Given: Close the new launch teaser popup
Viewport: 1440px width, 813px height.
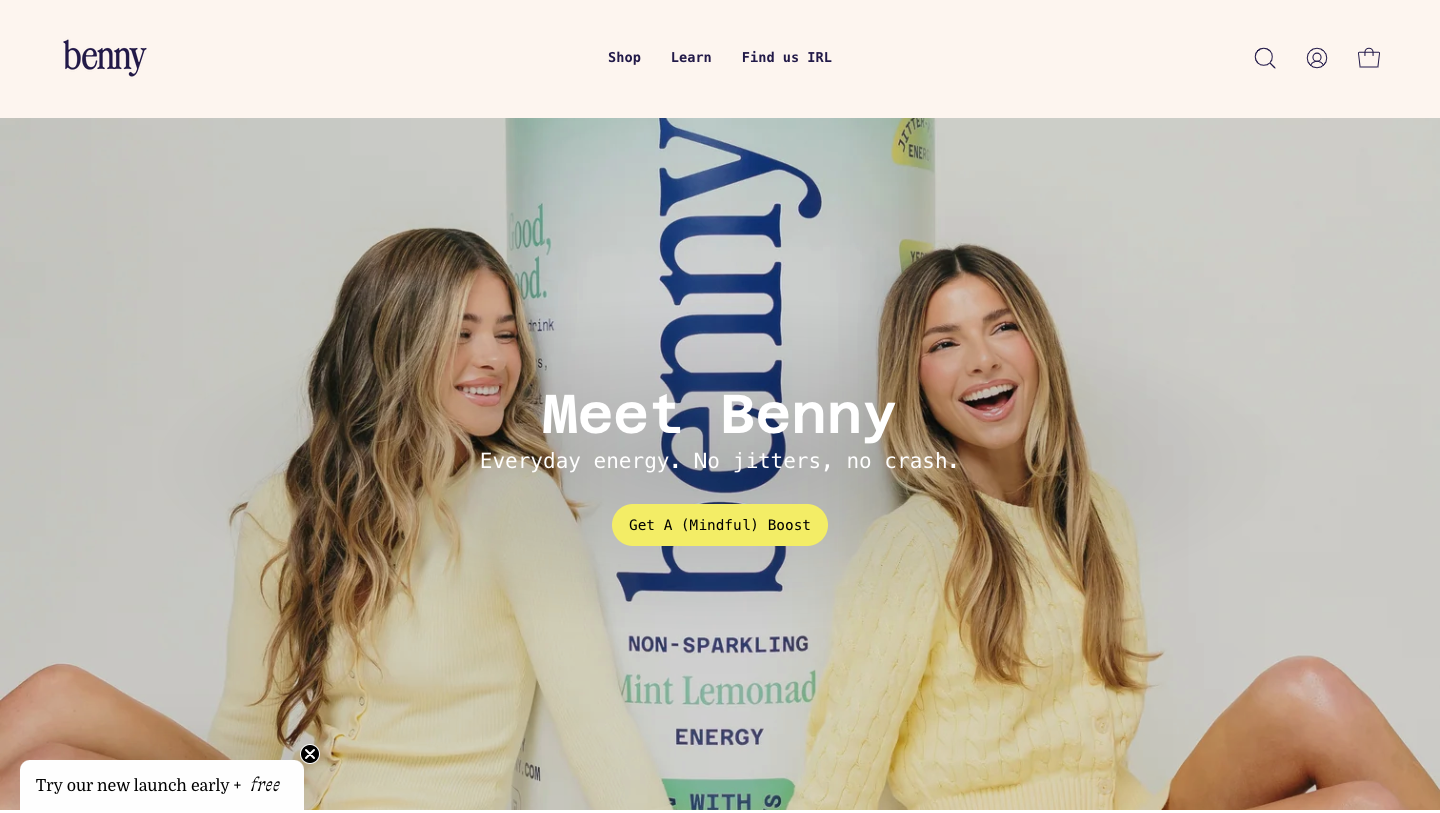Looking at the screenshot, I should [310, 754].
